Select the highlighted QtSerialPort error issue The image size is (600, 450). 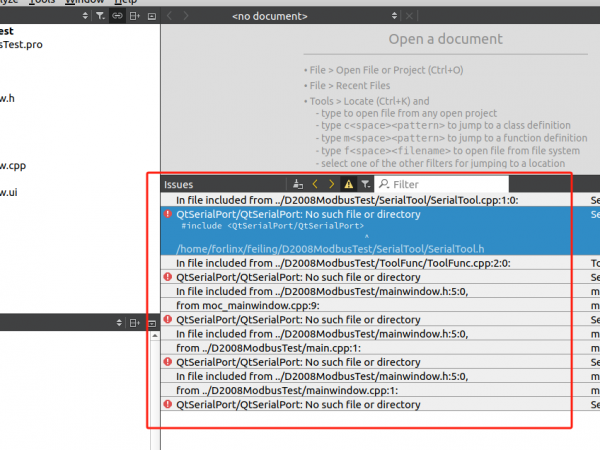coord(298,214)
